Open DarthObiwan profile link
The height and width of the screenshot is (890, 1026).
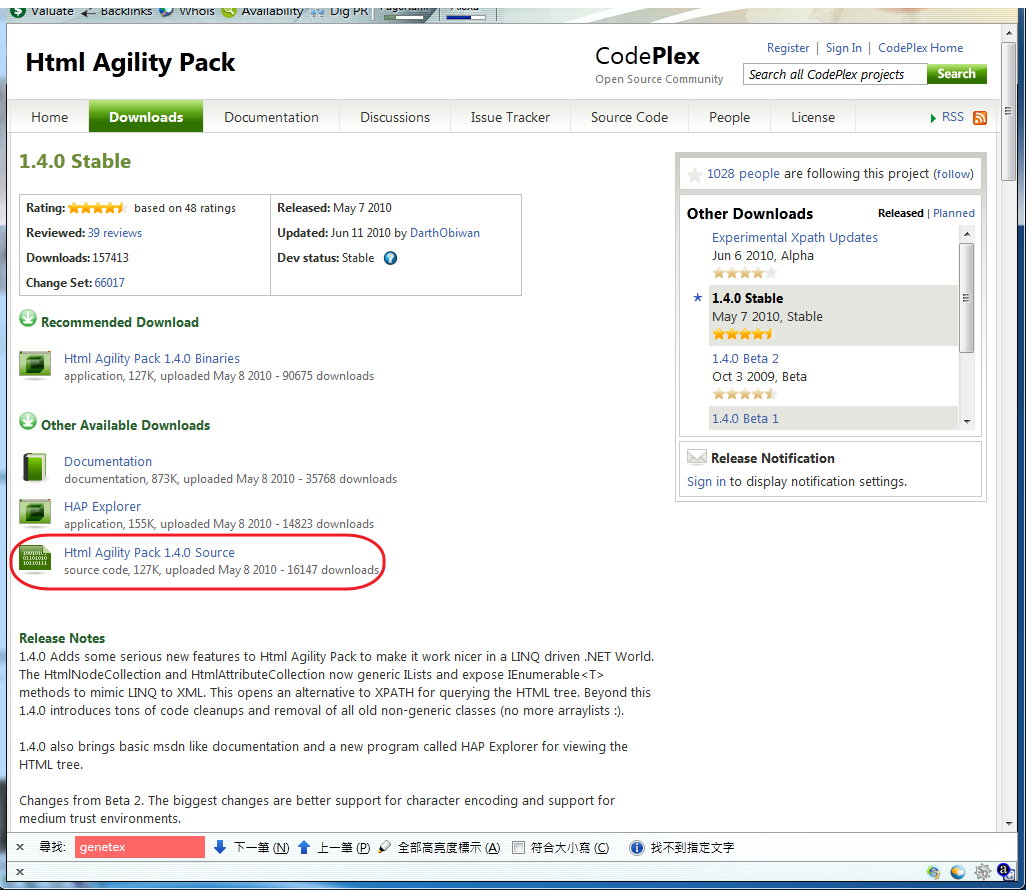click(444, 233)
